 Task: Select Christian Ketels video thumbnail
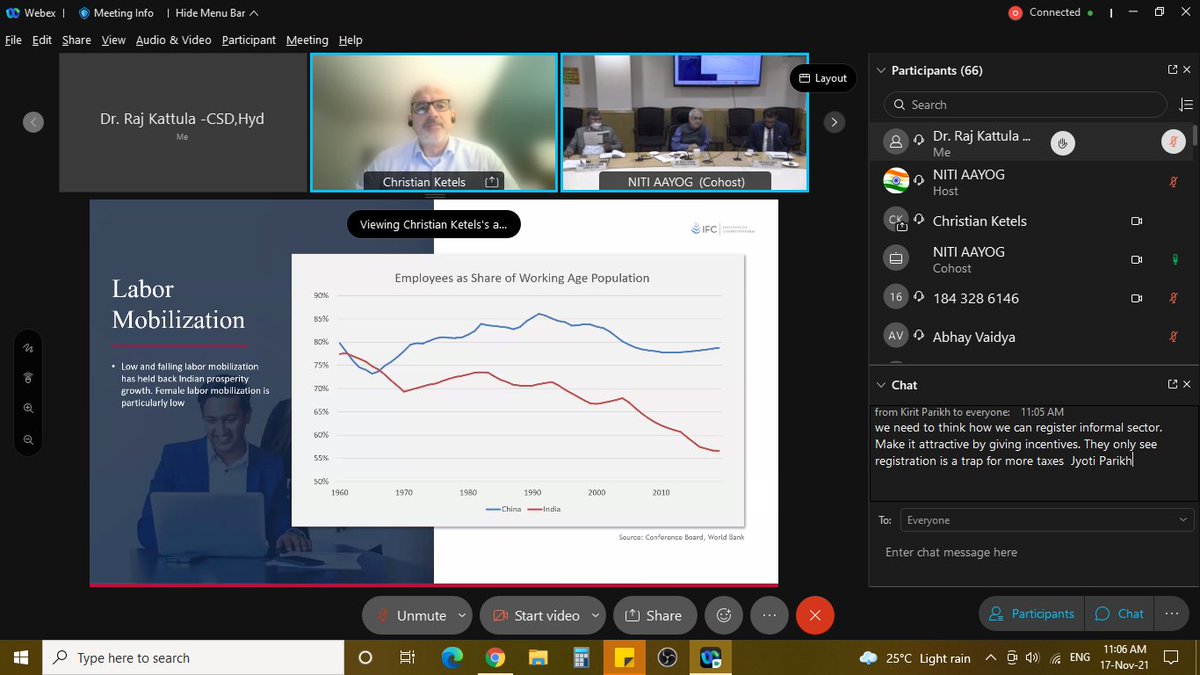click(x=434, y=122)
